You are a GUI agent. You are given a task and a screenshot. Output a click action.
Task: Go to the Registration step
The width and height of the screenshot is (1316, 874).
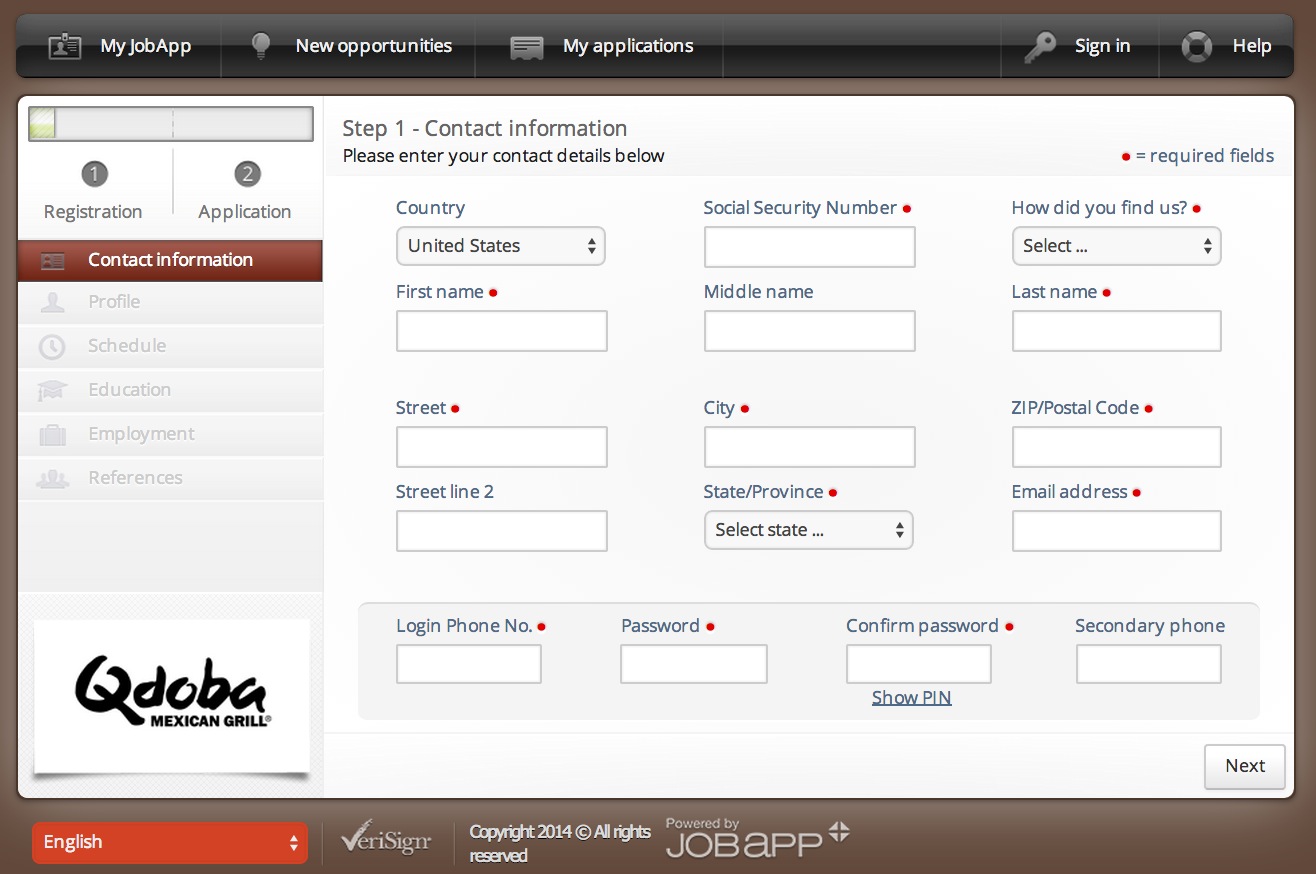93,190
